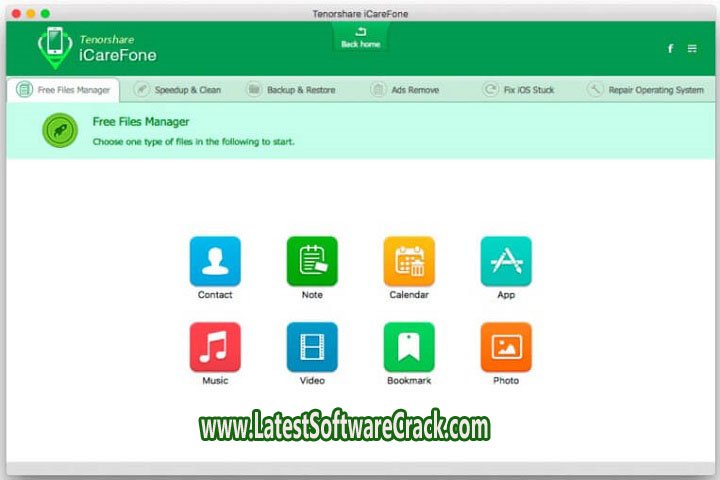Open the Contact files icon
720x480 pixels.
point(215,261)
